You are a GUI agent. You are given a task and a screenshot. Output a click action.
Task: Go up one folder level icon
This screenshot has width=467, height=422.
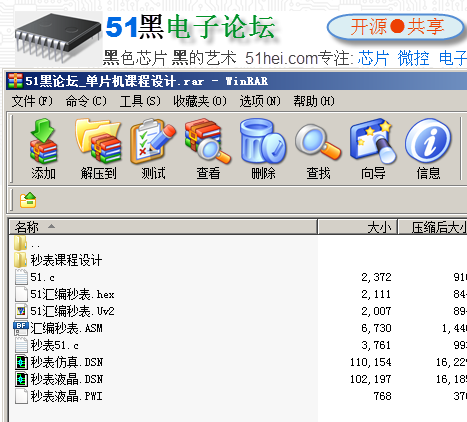coord(28,200)
